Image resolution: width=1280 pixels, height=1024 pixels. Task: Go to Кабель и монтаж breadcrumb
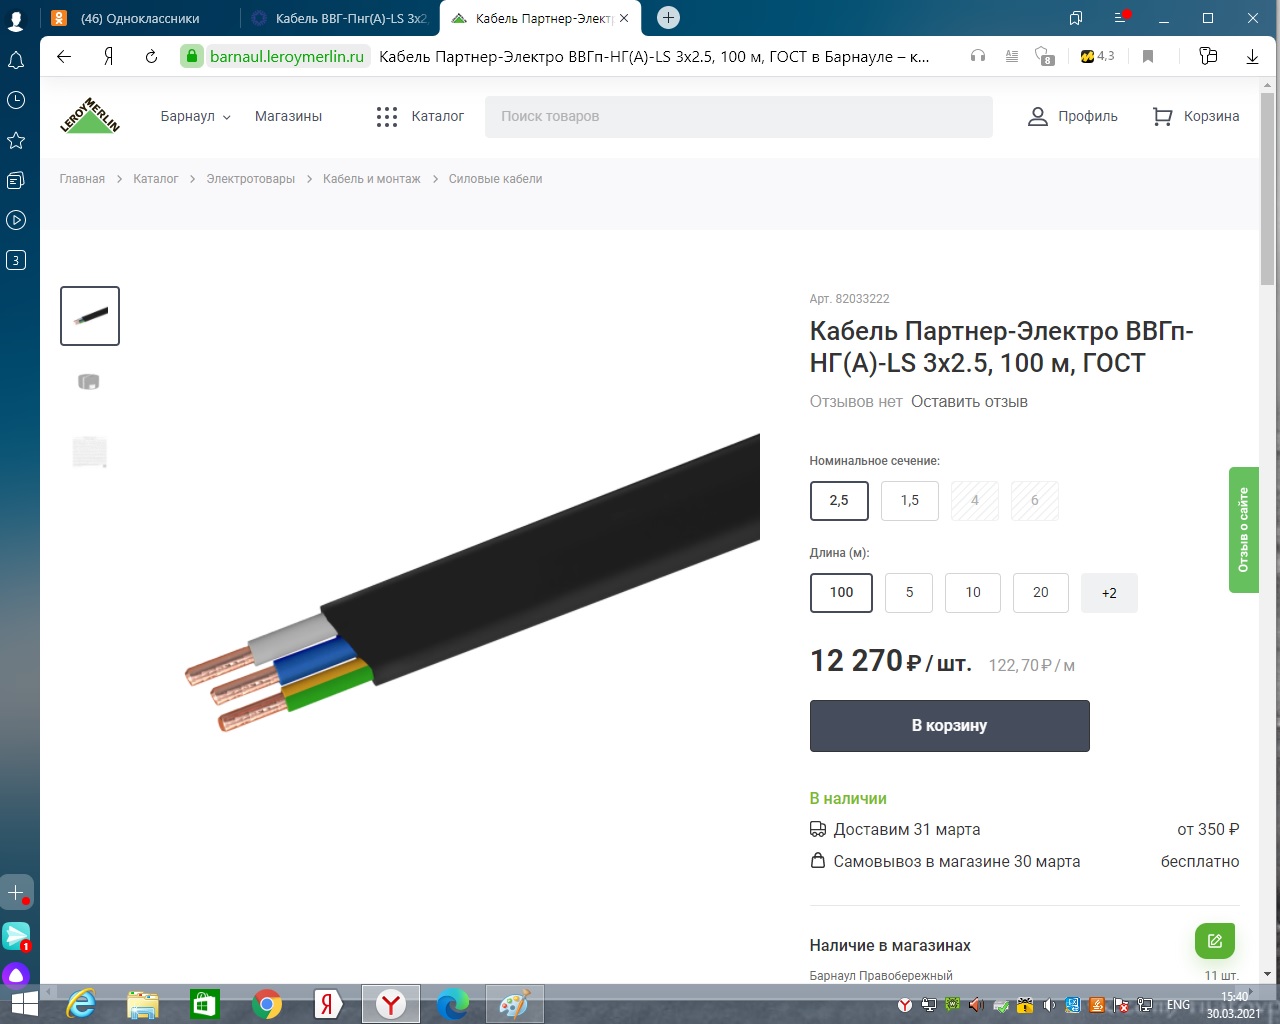(x=372, y=179)
